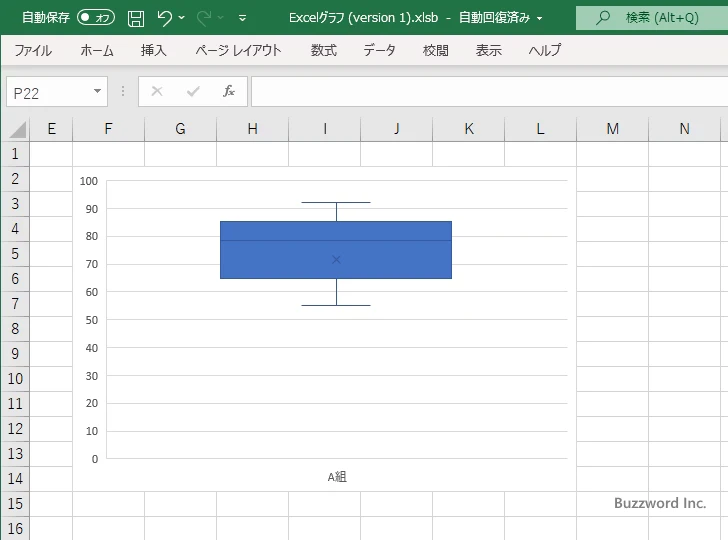This screenshot has height=540, width=728.
Task: Select row 8 header
Action: click(x=15, y=329)
